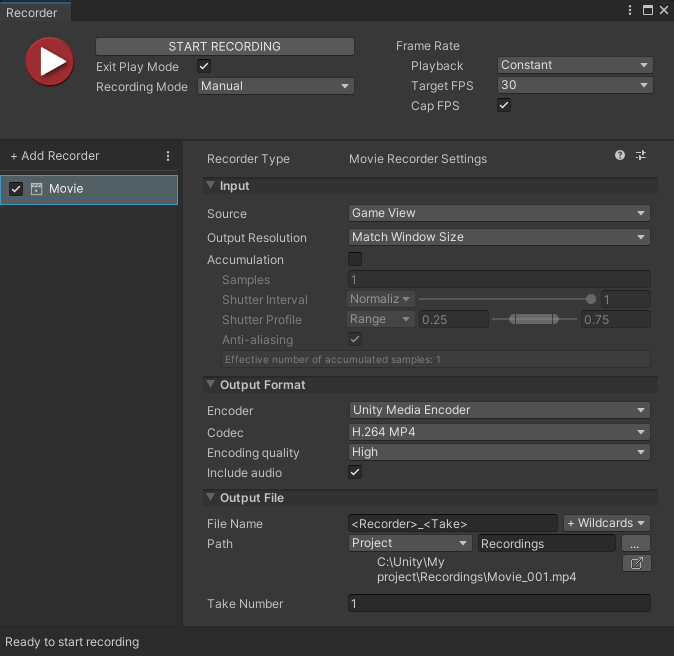The height and width of the screenshot is (656, 674).
Task: Select Movie recorder list item
Action: coord(89,189)
